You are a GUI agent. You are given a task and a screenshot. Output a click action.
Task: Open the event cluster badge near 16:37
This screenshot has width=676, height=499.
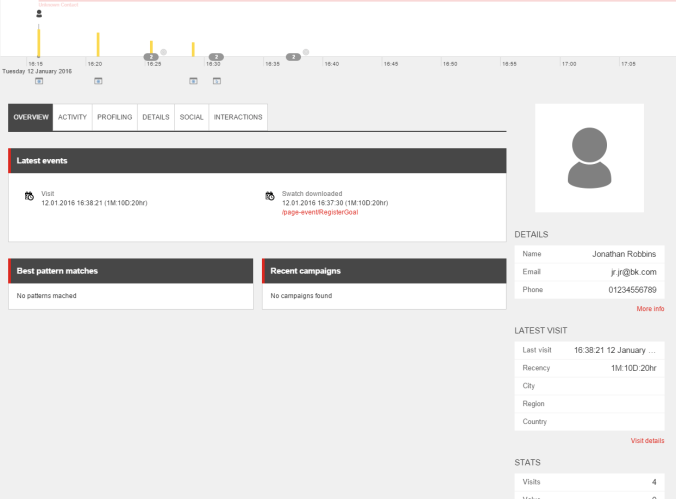coord(293,57)
